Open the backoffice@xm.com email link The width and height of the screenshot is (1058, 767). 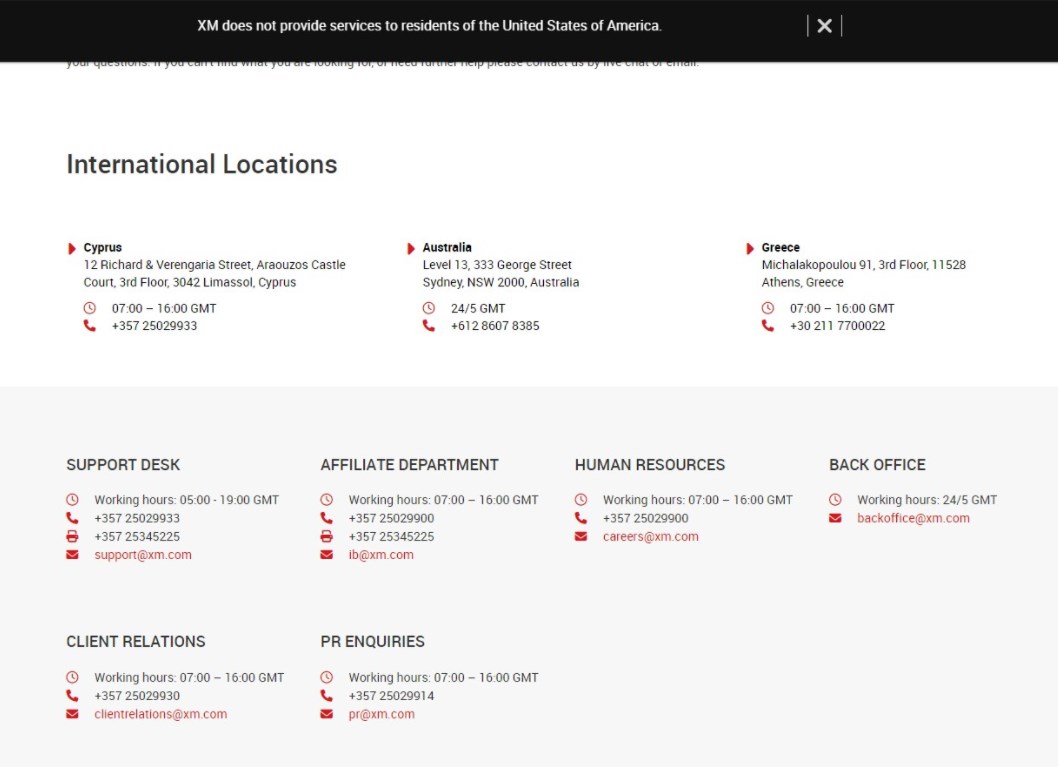point(913,518)
